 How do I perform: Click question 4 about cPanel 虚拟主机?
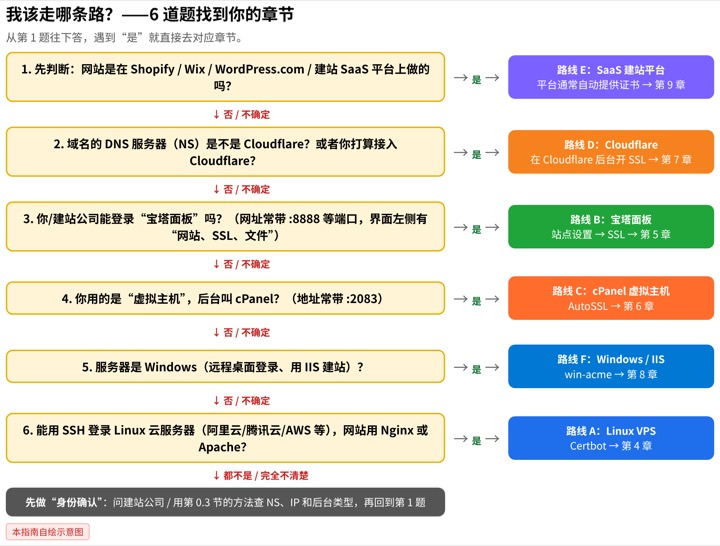pos(225,298)
